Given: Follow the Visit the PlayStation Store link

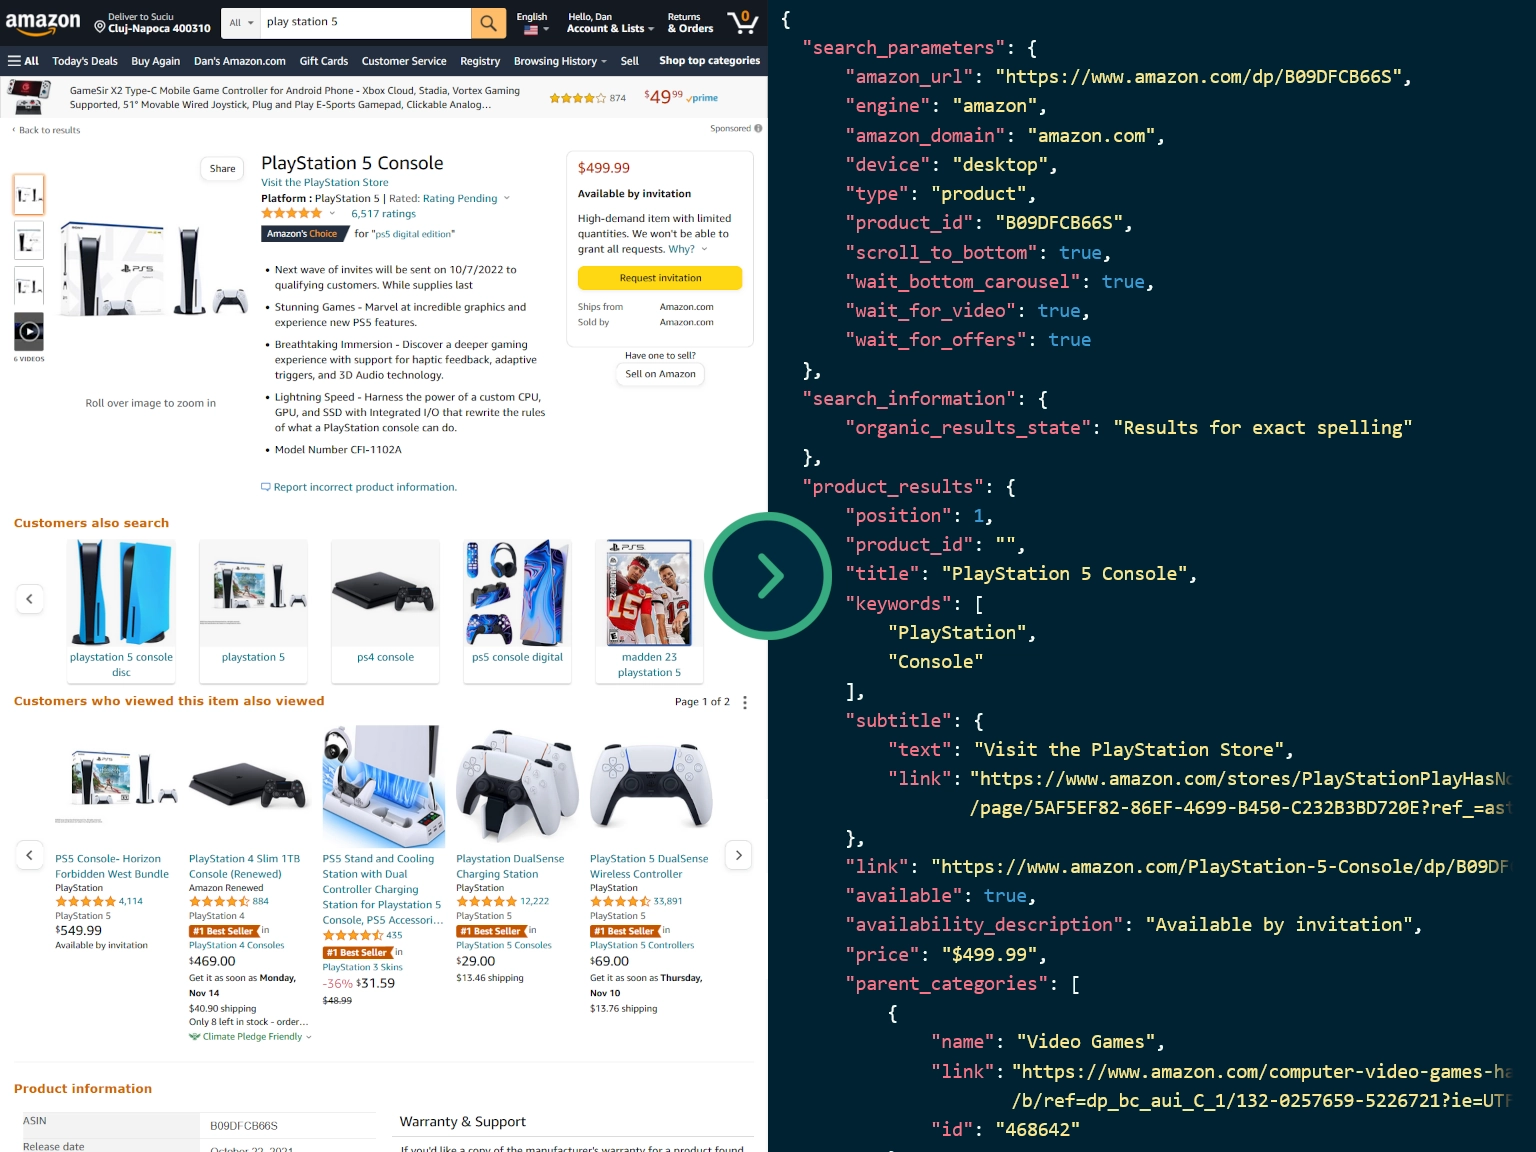Looking at the screenshot, I should coord(324,183).
